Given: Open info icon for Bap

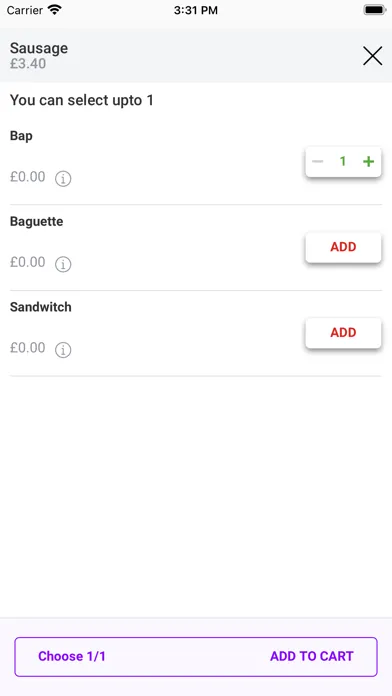Looking at the screenshot, I should [63, 179].
